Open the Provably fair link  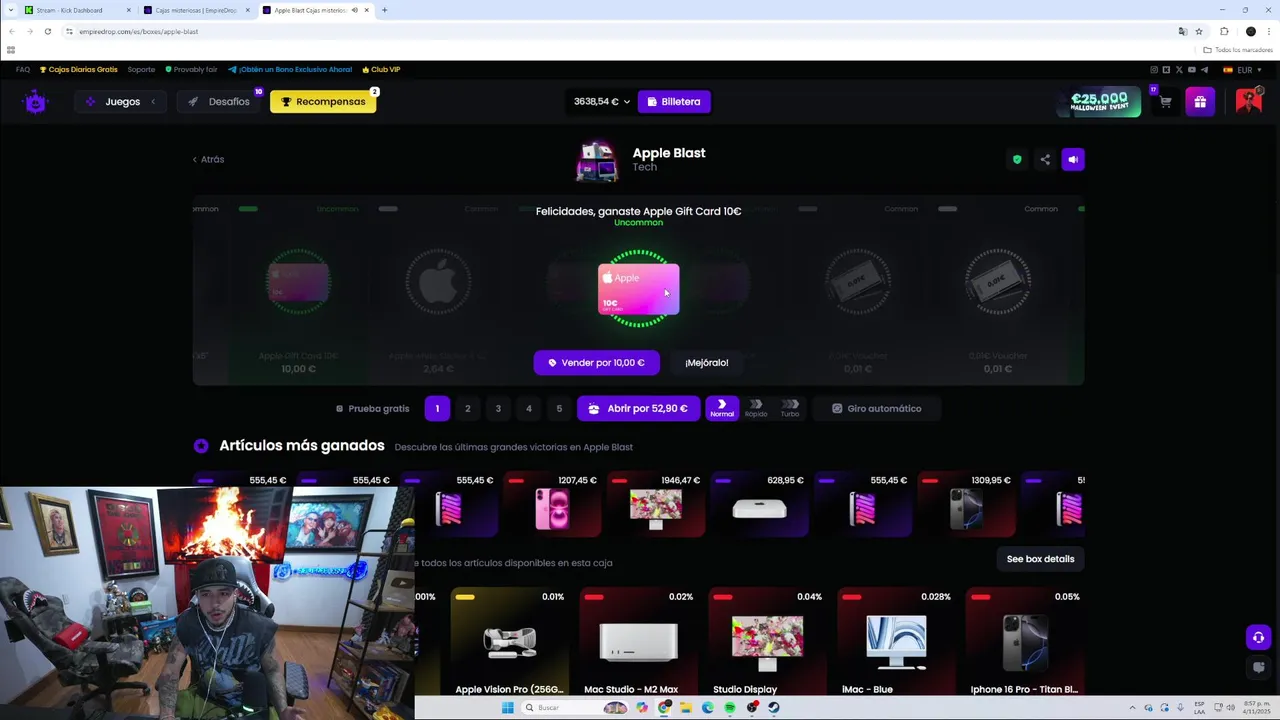[x=191, y=69]
